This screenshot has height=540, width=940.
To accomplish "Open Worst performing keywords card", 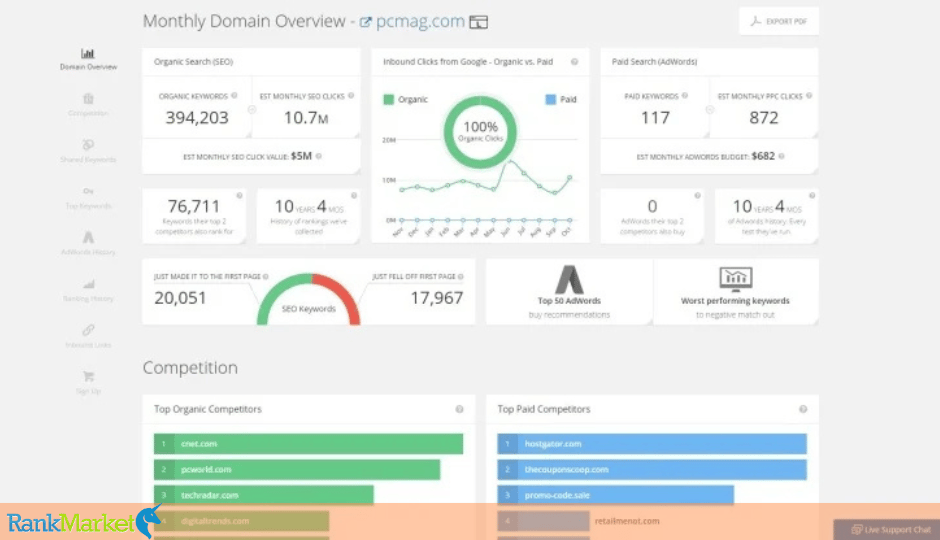I will coord(735,292).
